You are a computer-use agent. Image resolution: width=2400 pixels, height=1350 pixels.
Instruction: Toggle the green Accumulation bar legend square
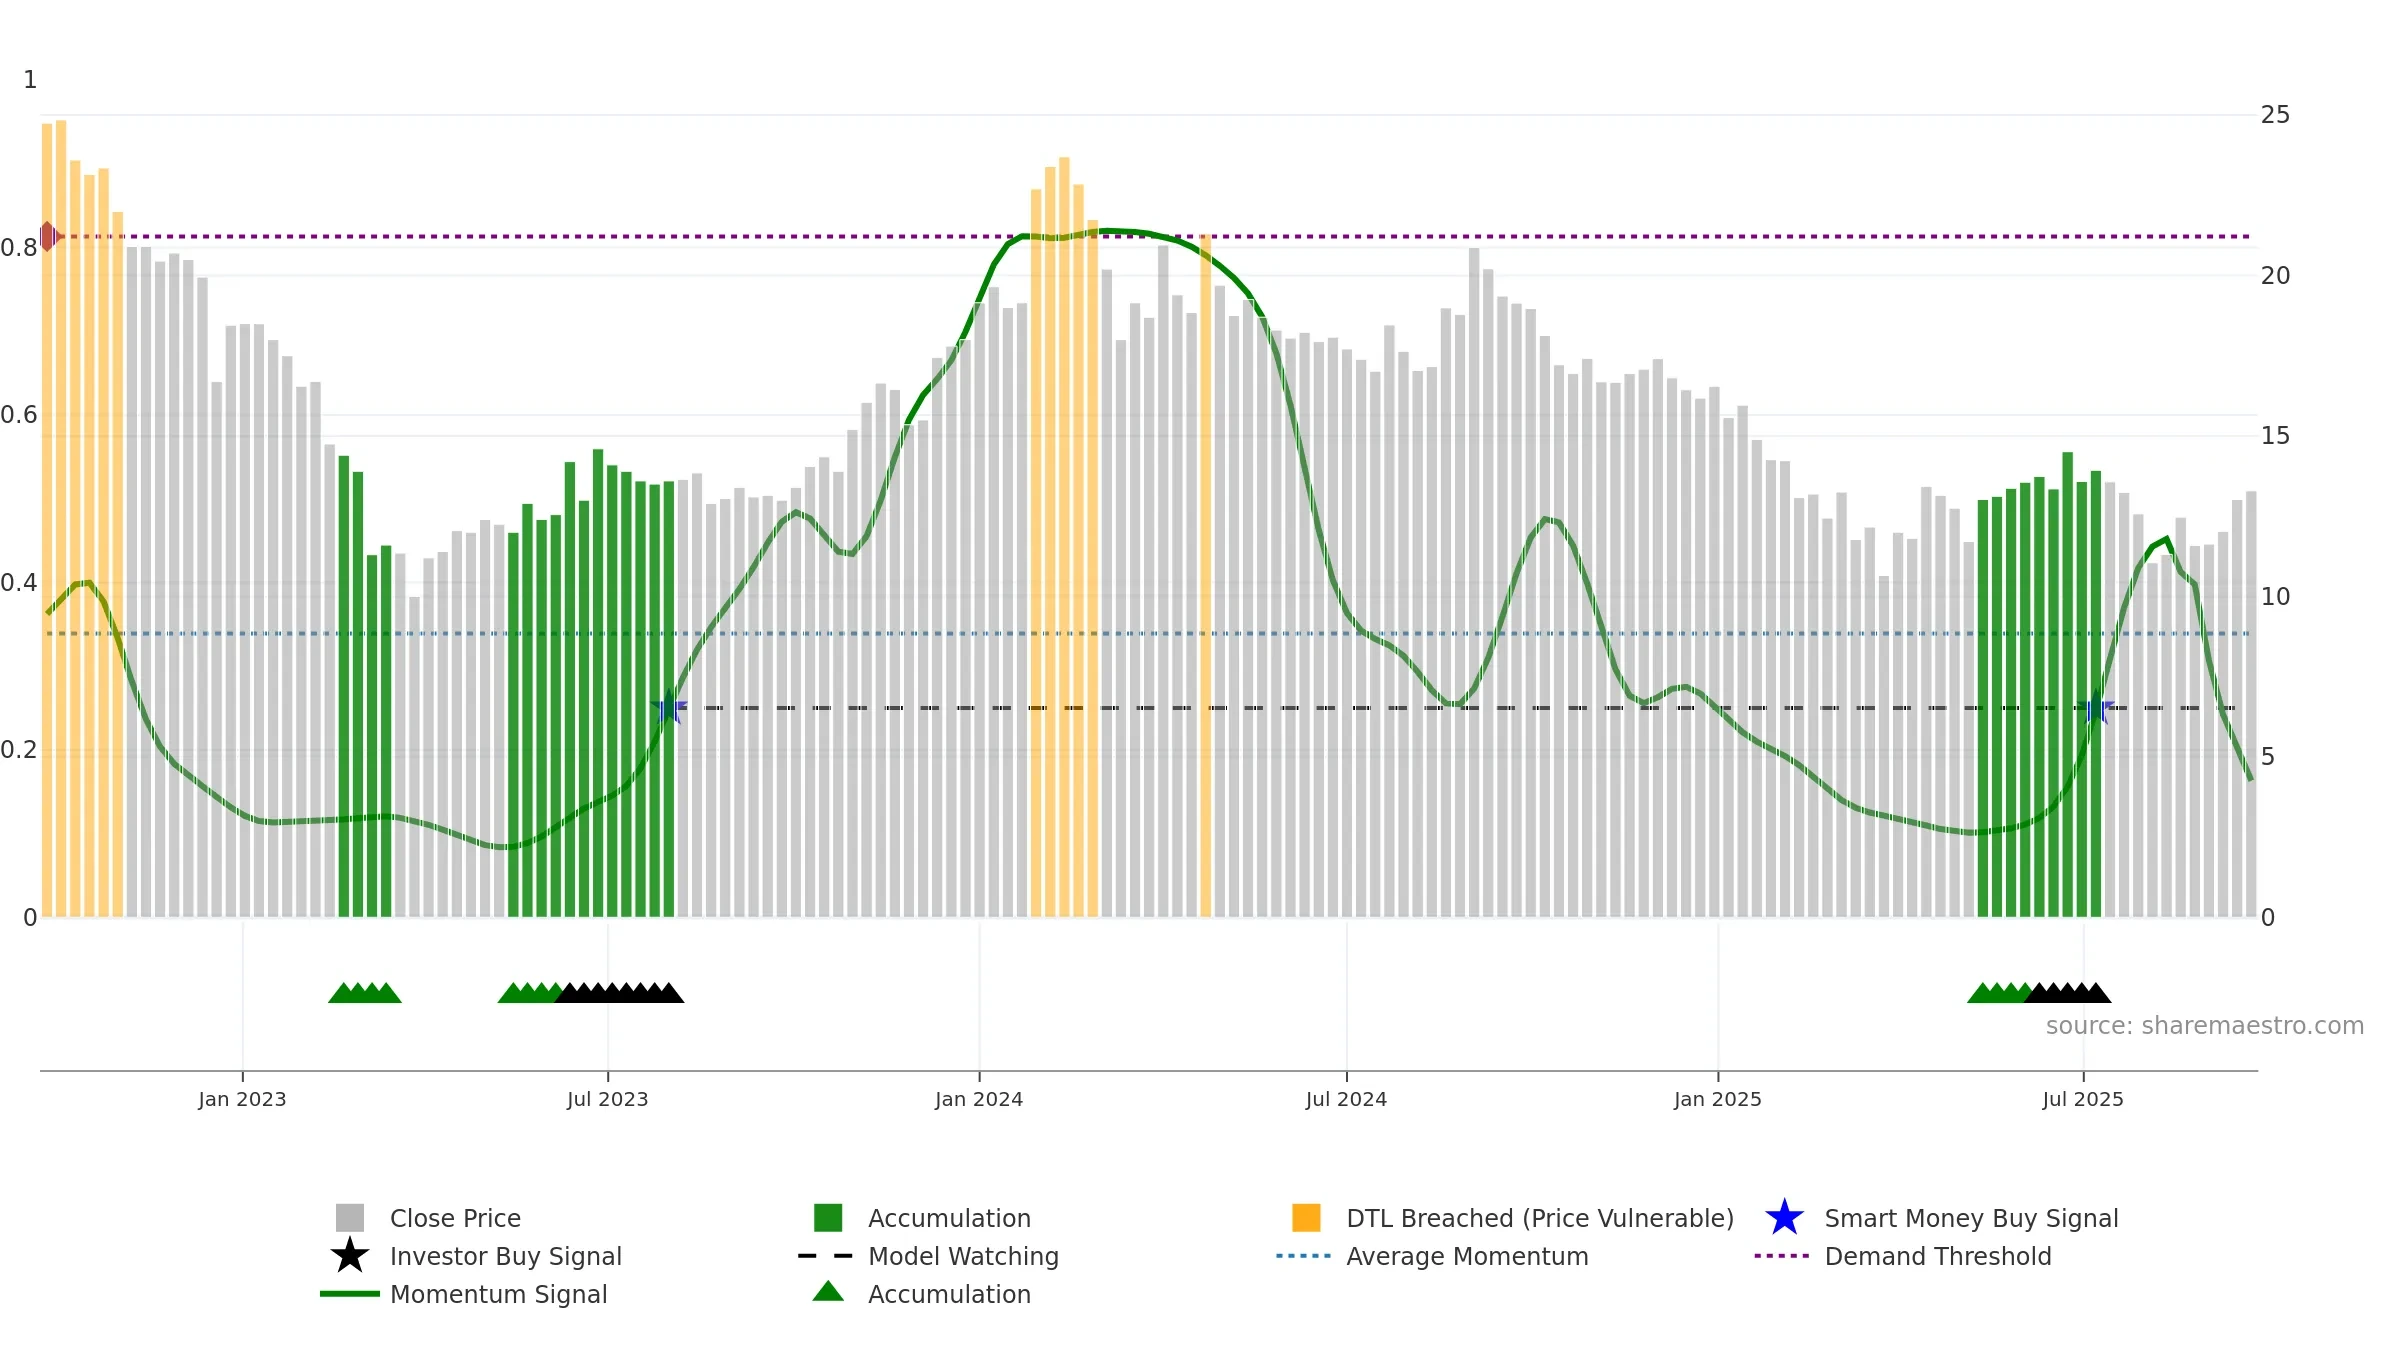click(x=828, y=1218)
